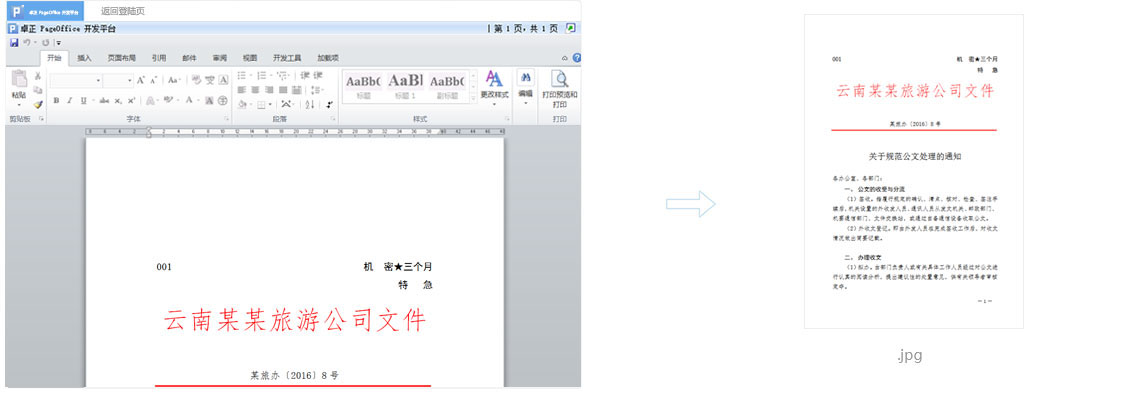
Task: Click the Bold formatting button
Action: coord(56,100)
